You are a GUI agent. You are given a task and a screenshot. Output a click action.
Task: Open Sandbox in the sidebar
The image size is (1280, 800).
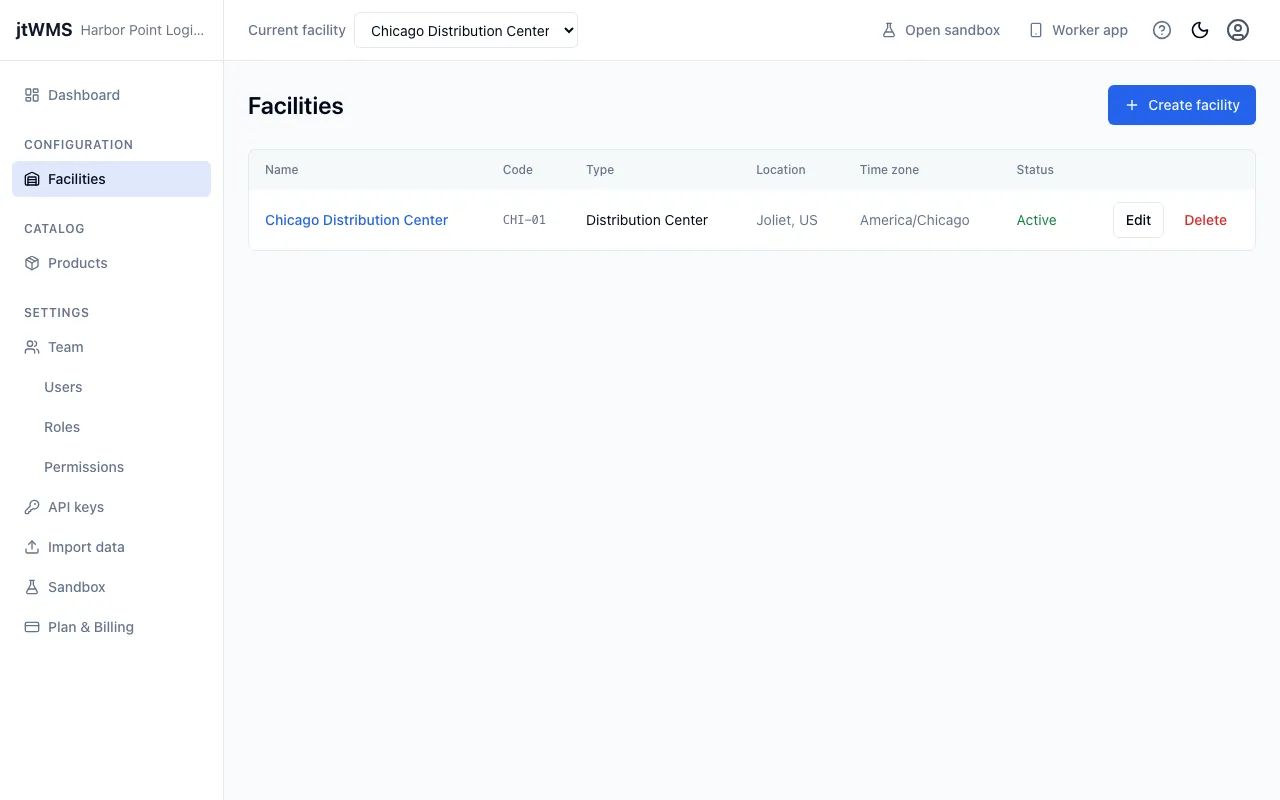tap(111, 587)
